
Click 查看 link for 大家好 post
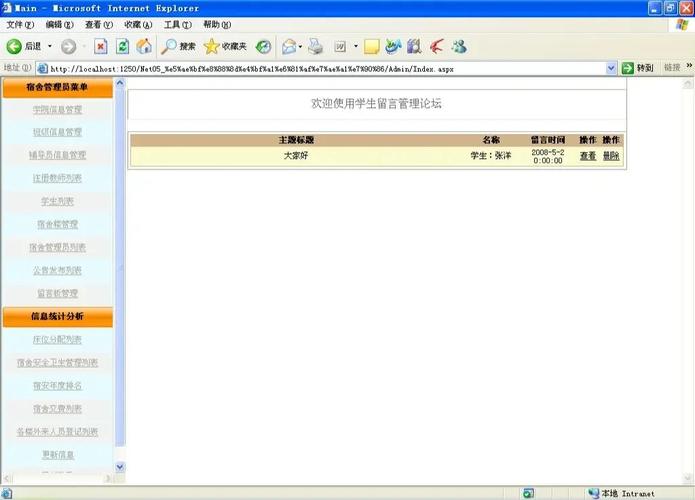click(588, 156)
